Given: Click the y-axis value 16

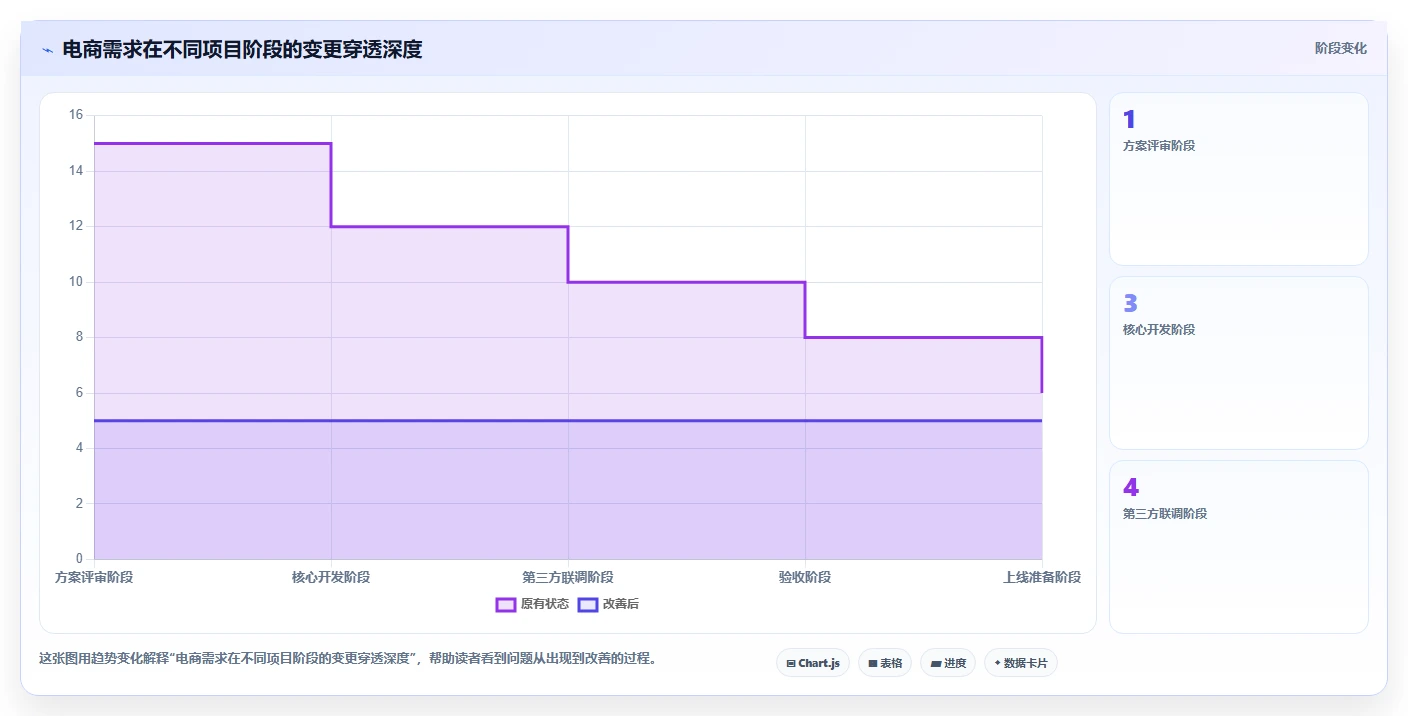Looking at the screenshot, I should click(76, 115).
